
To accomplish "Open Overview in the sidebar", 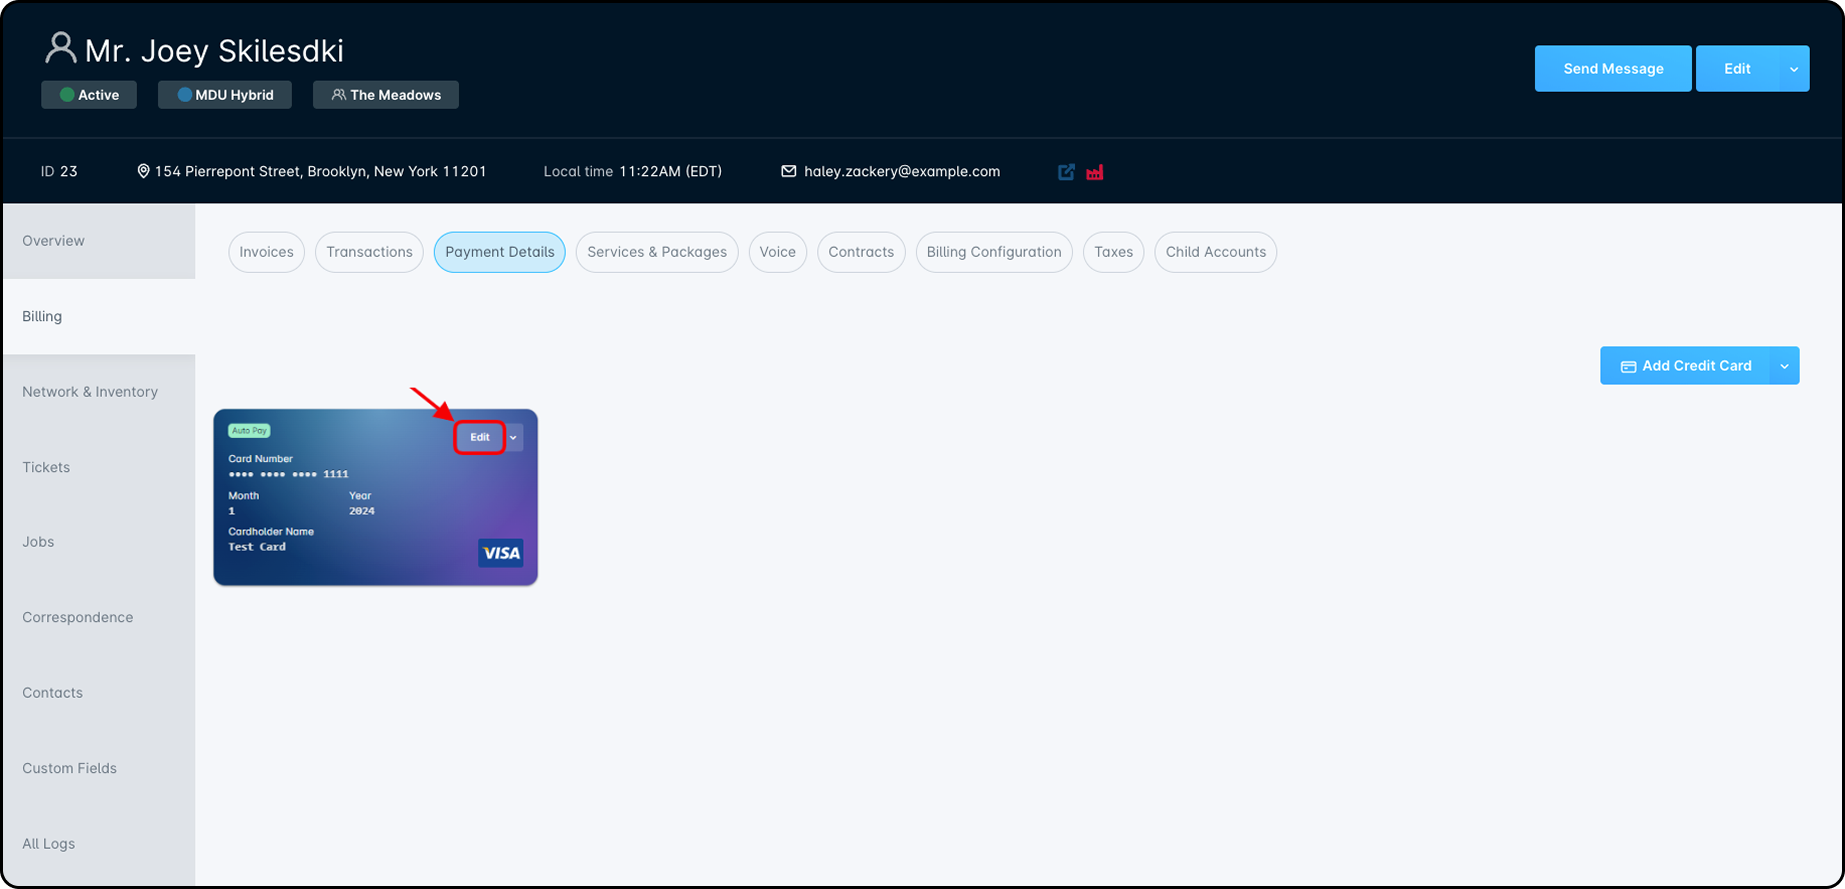I will [99, 241].
